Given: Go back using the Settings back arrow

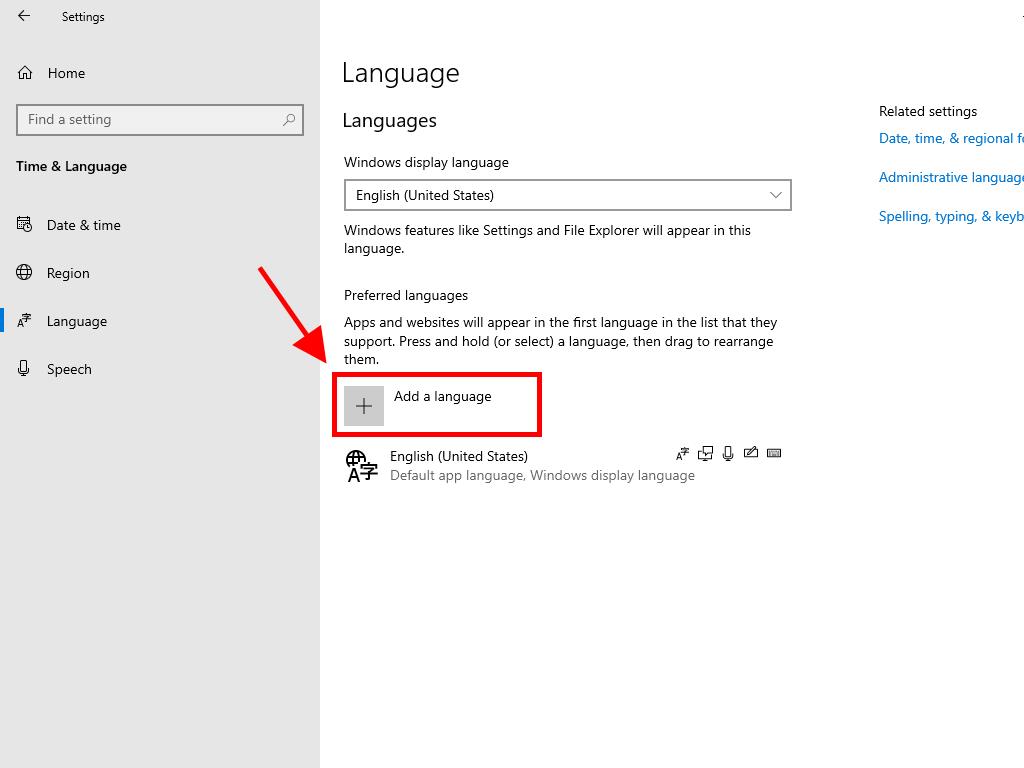Looking at the screenshot, I should pyautogui.click(x=24, y=16).
